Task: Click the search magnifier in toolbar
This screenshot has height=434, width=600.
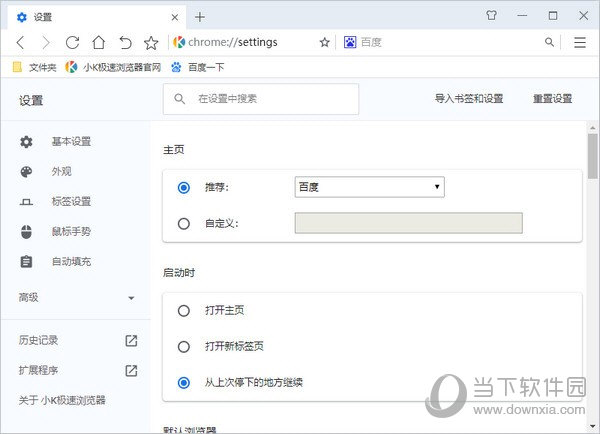Action: pyautogui.click(x=549, y=42)
